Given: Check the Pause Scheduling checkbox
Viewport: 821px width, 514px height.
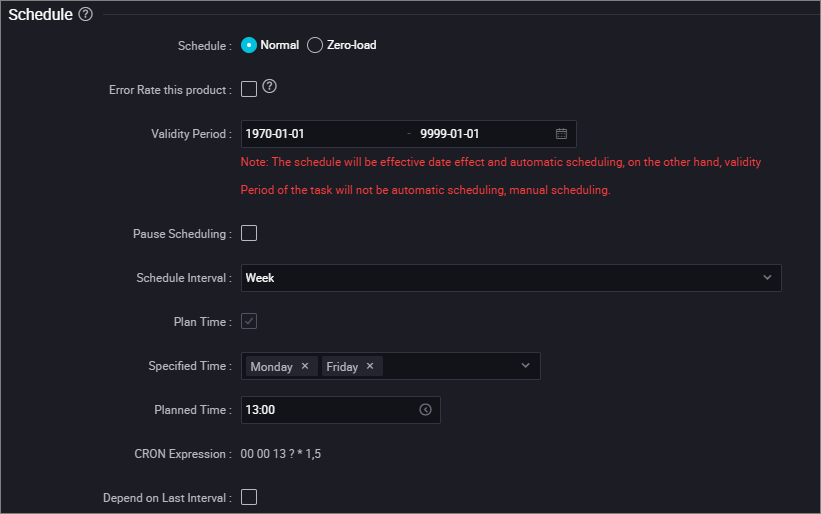Looking at the screenshot, I should 249,233.
